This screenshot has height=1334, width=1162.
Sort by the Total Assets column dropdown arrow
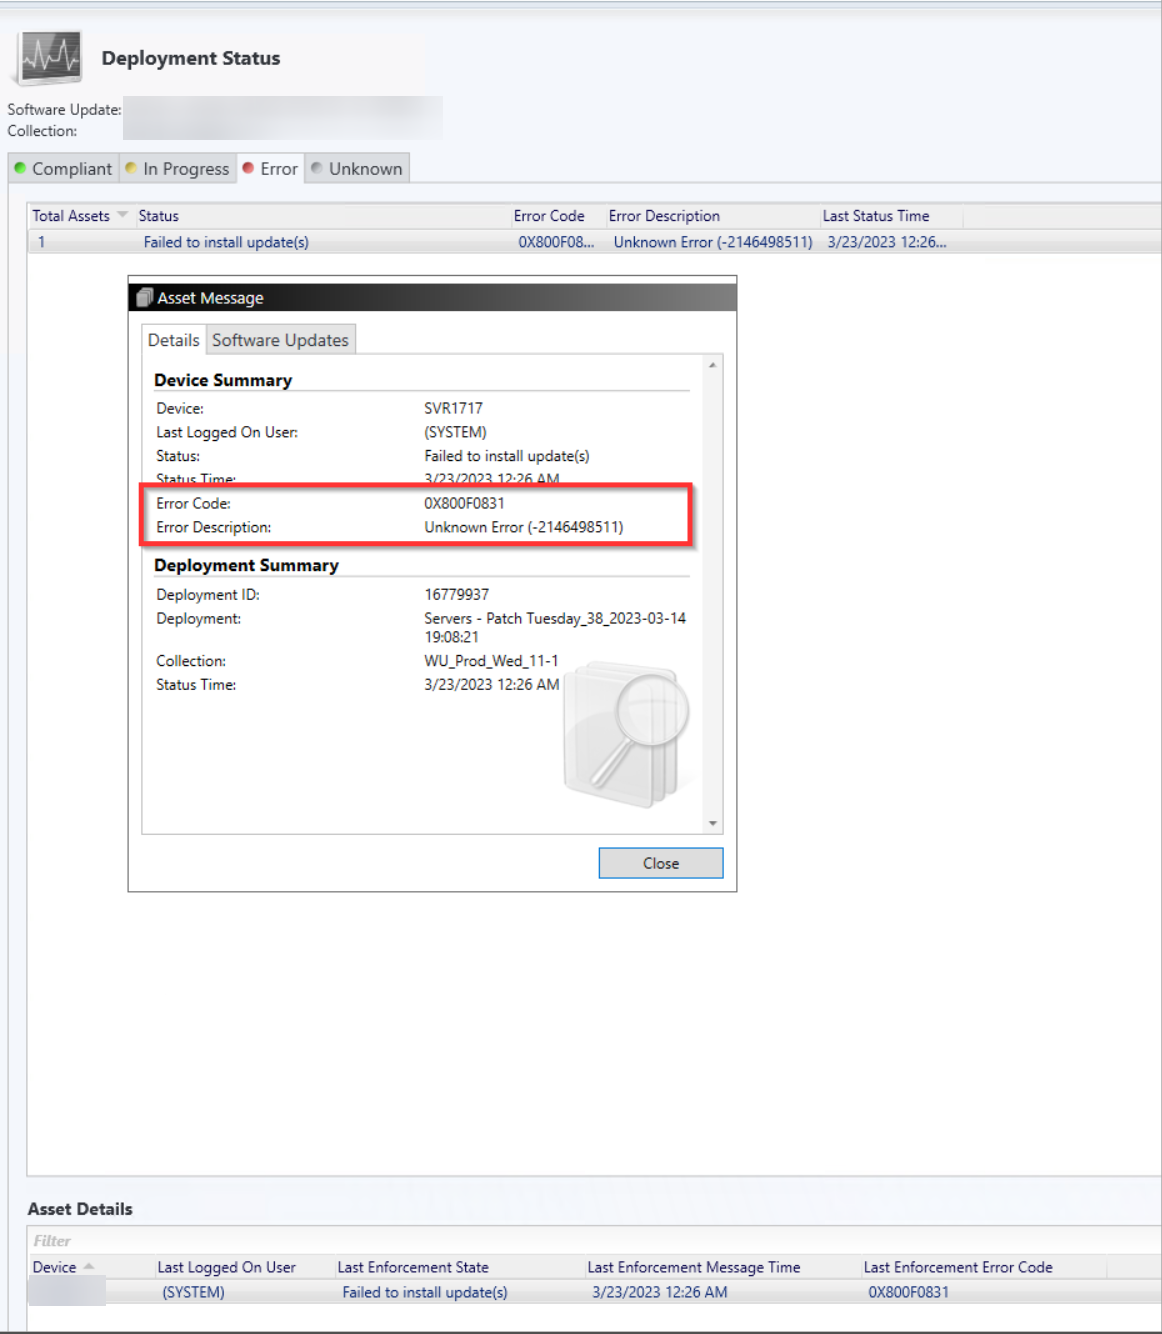click(x=123, y=215)
